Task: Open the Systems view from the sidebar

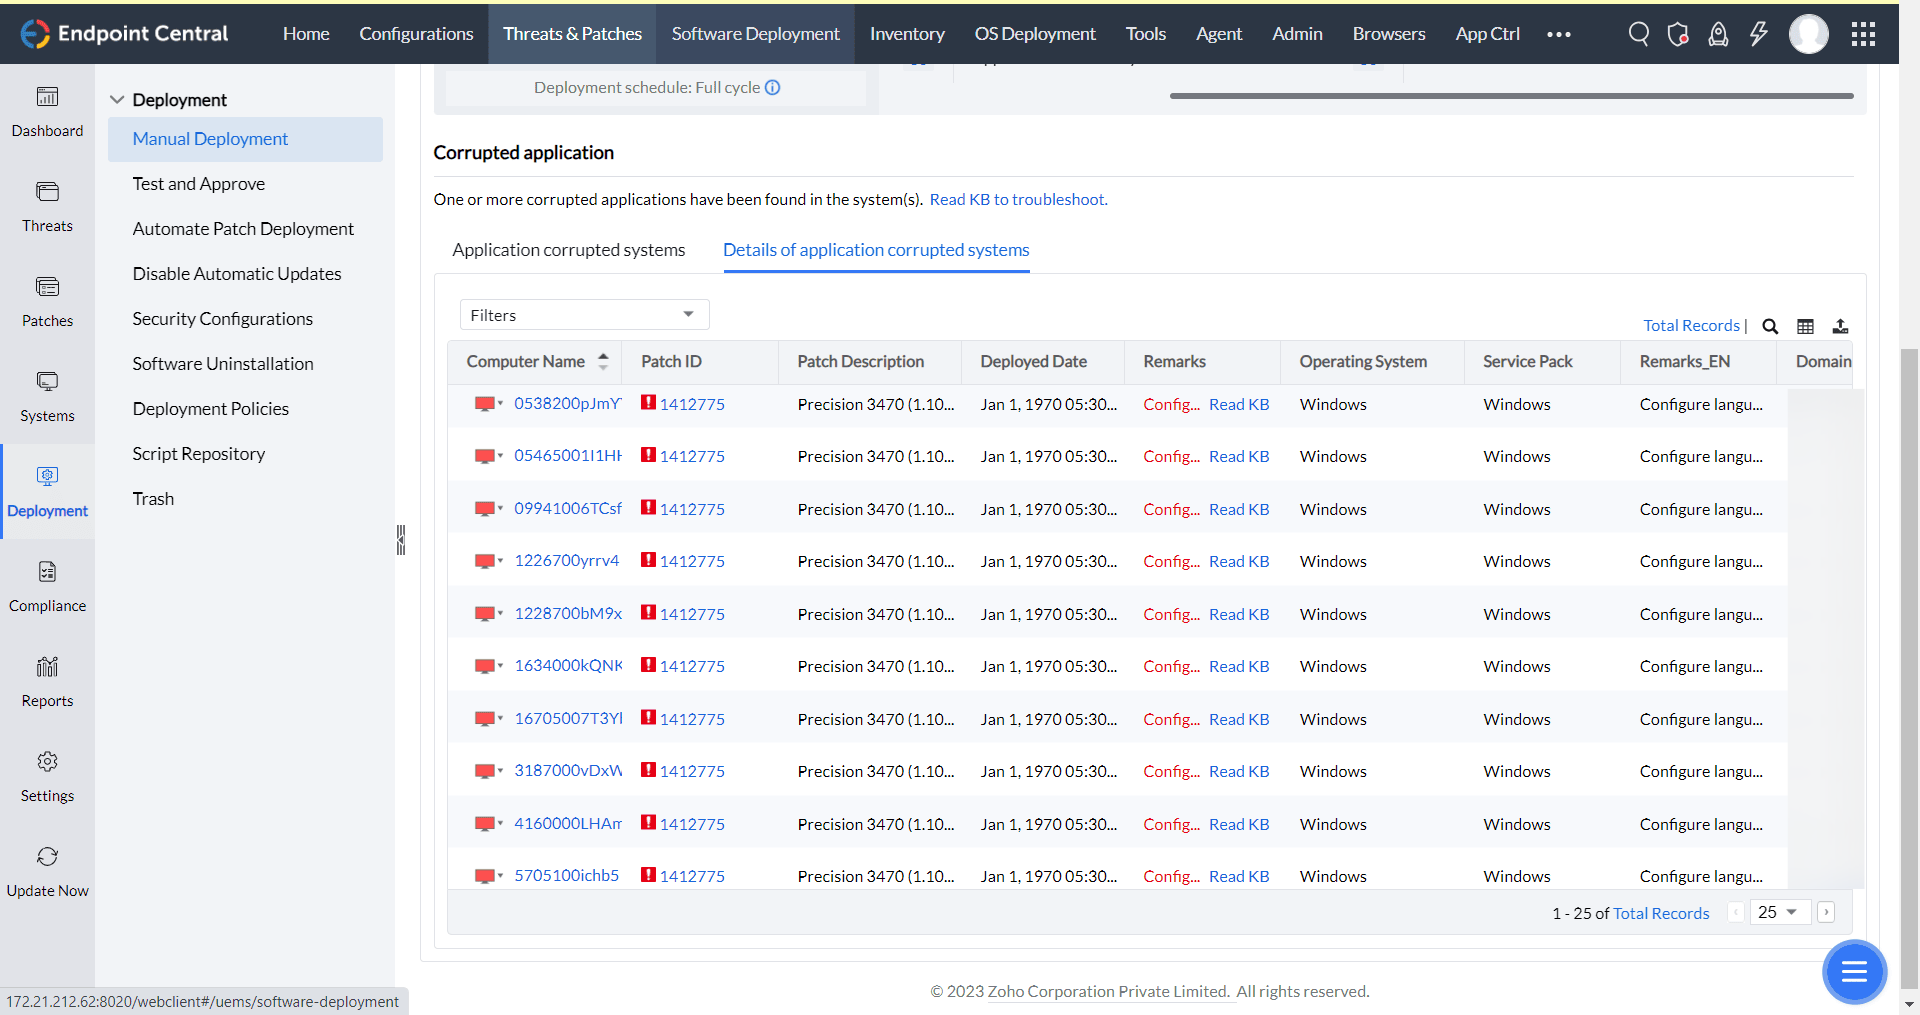Action: tap(47, 395)
